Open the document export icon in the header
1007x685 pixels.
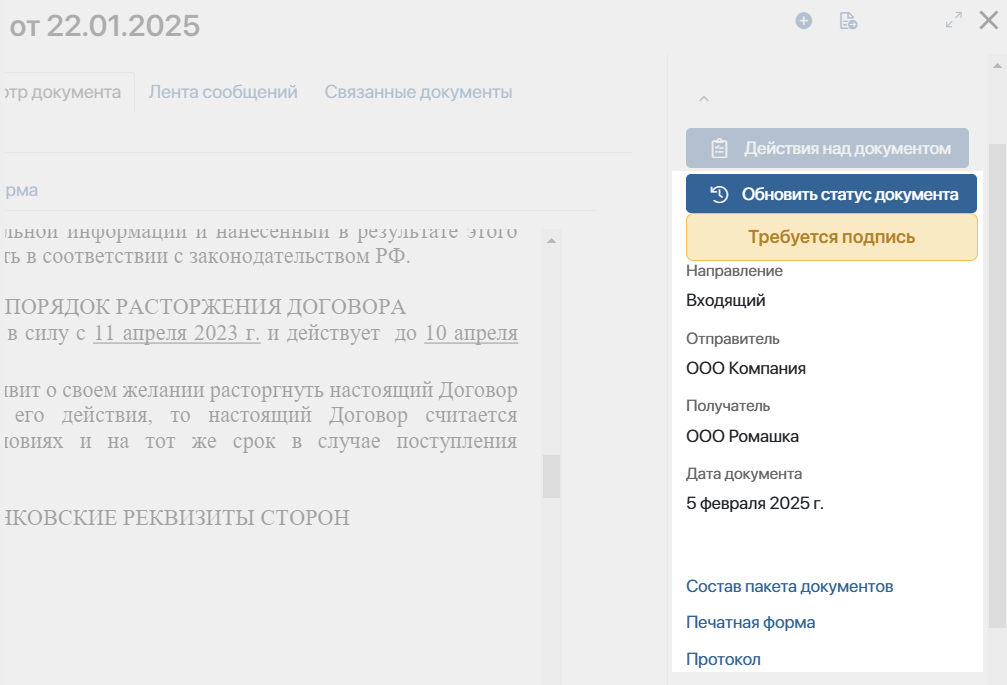pyautogui.click(x=848, y=21)
